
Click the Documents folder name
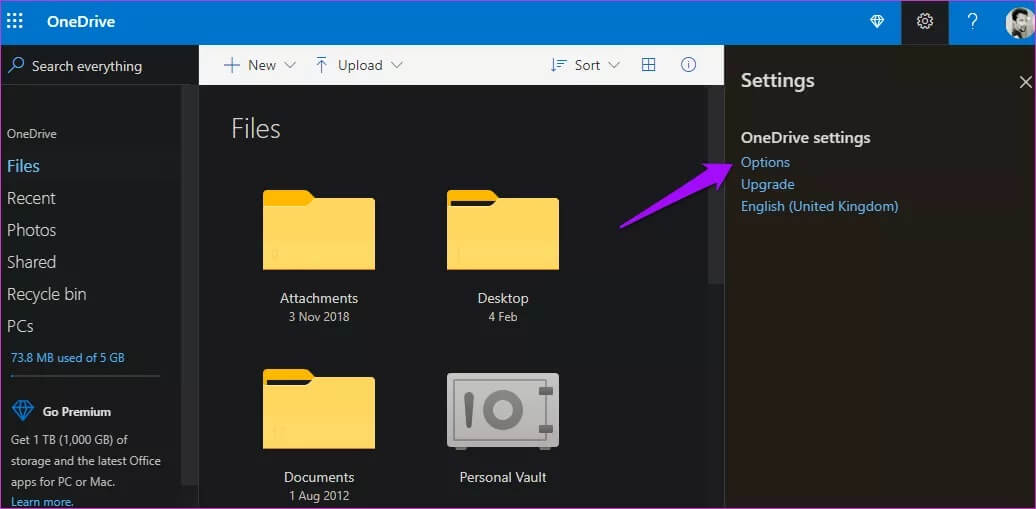tap(319, 477)
